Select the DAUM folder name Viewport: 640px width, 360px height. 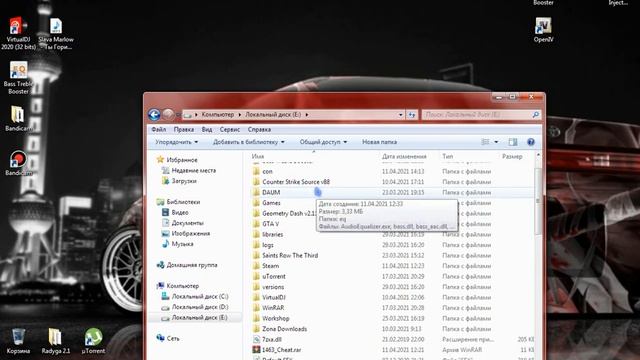[x=271, y=193]
